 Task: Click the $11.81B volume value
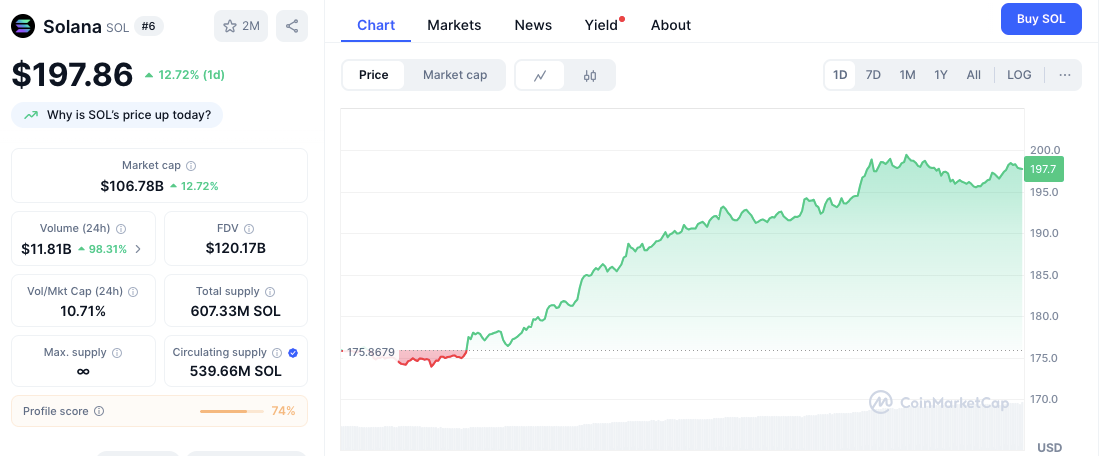point(47,249)
